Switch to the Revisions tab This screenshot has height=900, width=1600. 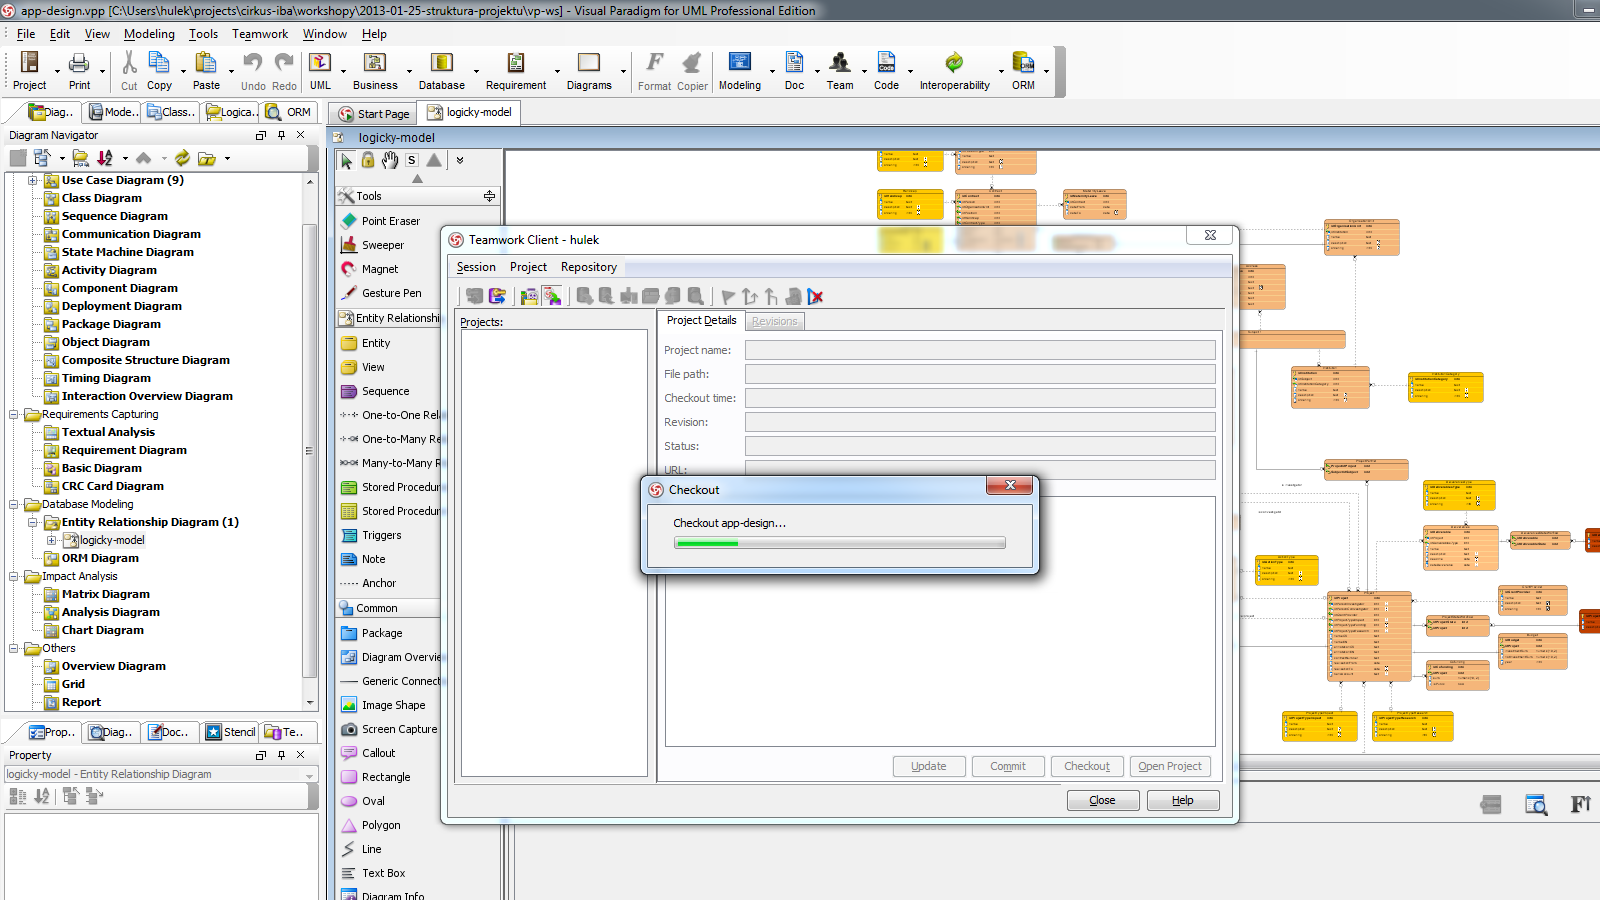coord(775,321)
